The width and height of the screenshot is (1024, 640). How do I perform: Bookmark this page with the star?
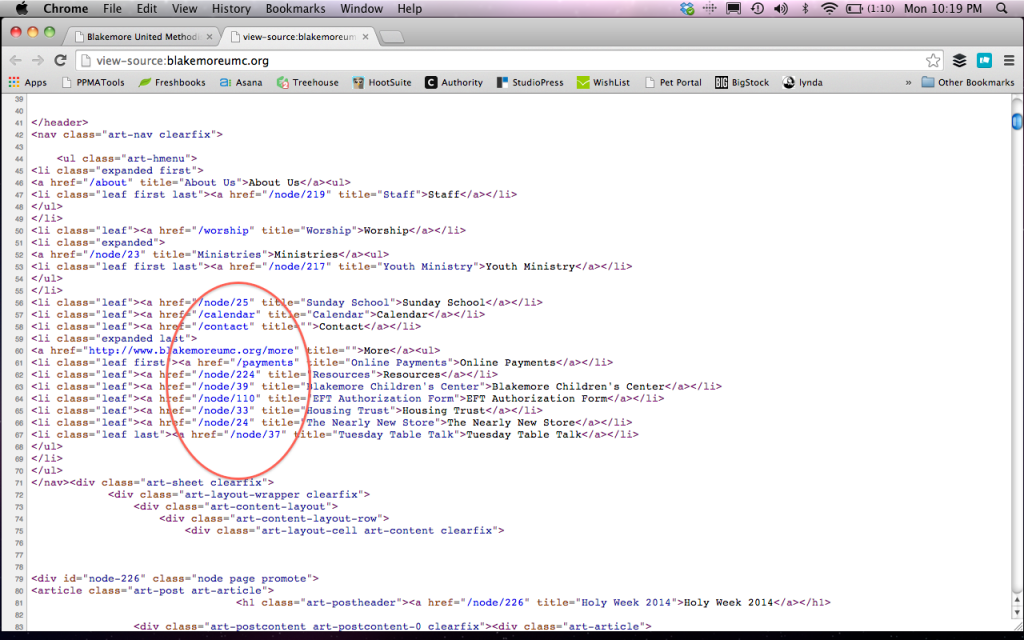(933, 61)
